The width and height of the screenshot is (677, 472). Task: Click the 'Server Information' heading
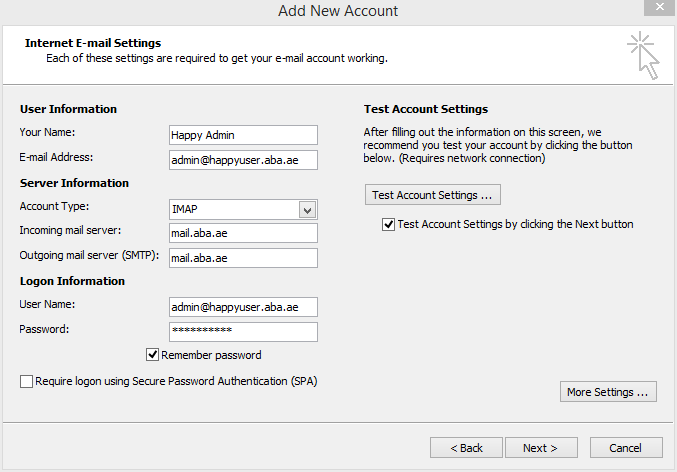click(x=74, y=183)
